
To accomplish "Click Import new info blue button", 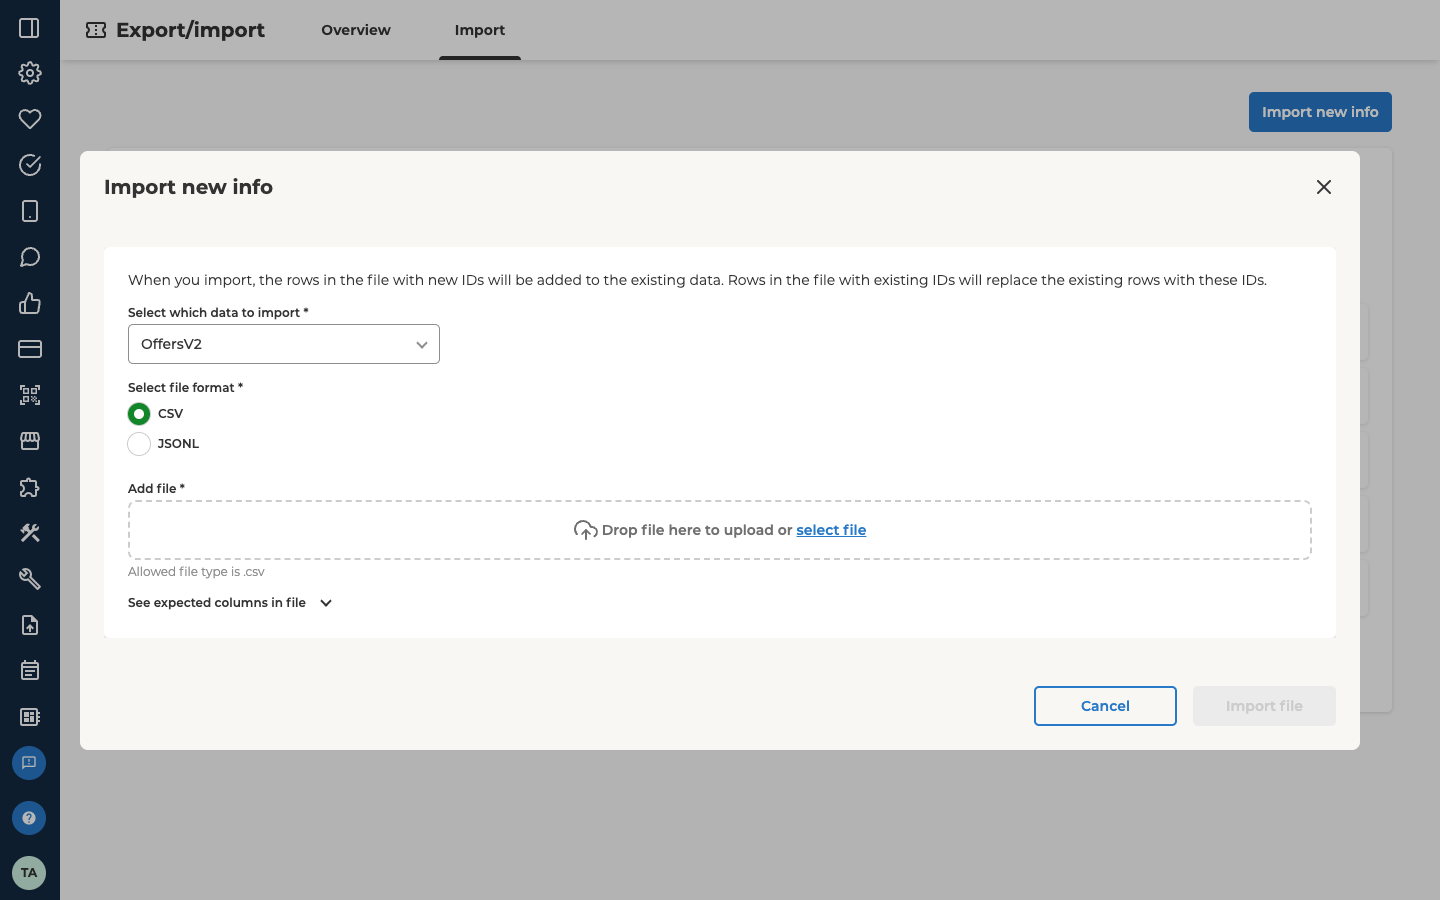I will [x=1320, y=112].
